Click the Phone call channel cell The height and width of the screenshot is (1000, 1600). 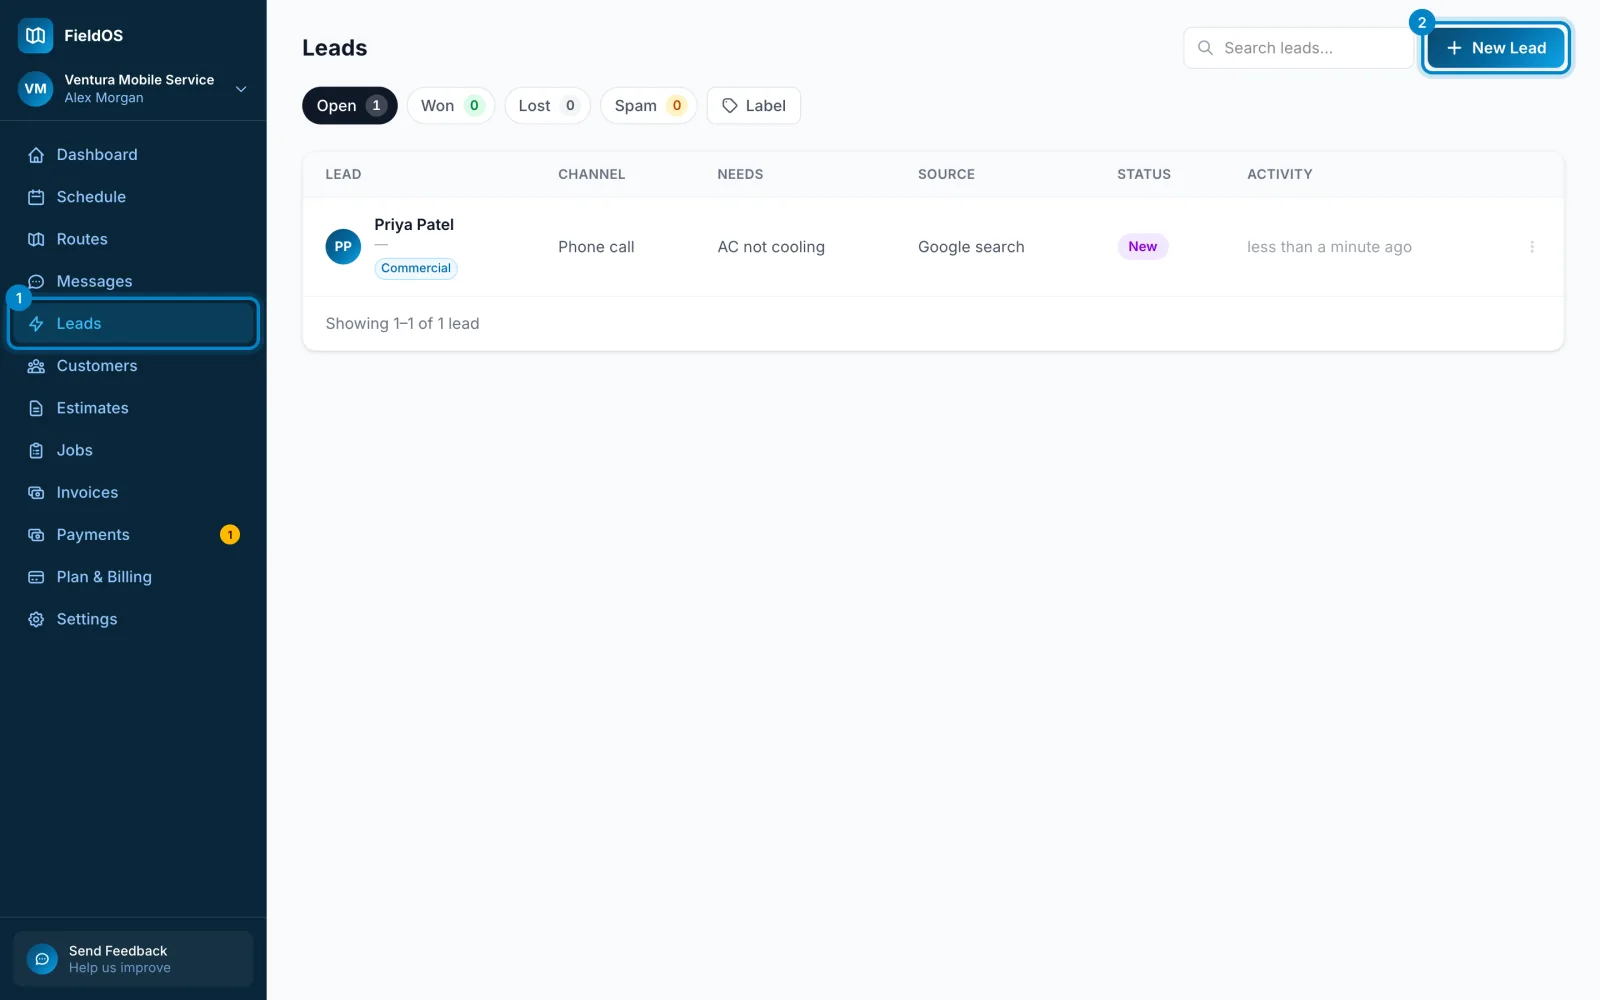[596, 247]
